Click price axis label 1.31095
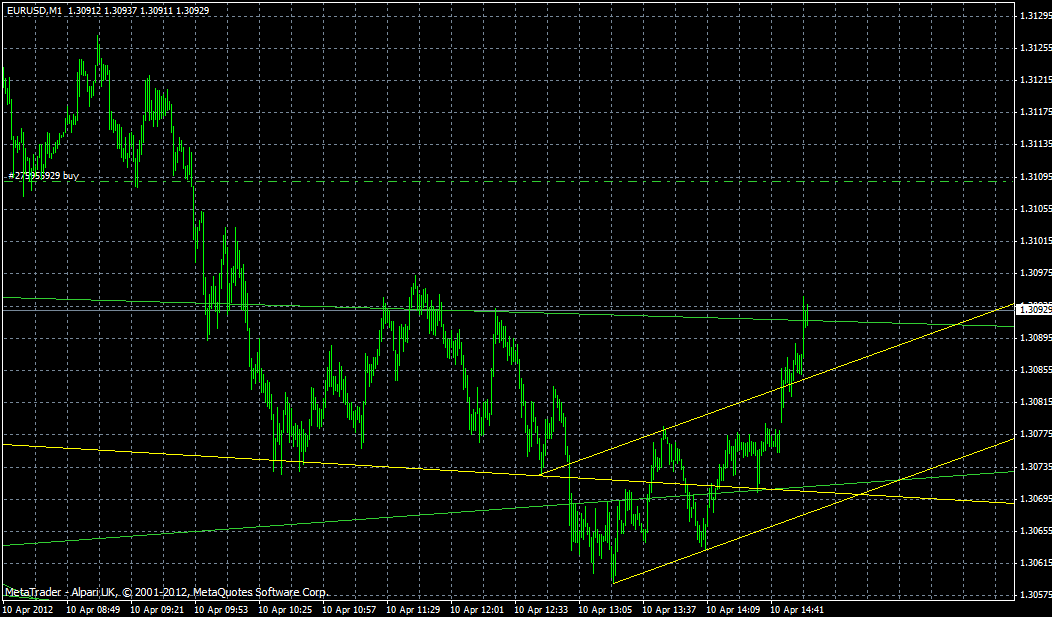Image resolution: width=1052 pixels, height=617 pixels. [1034, 176]
